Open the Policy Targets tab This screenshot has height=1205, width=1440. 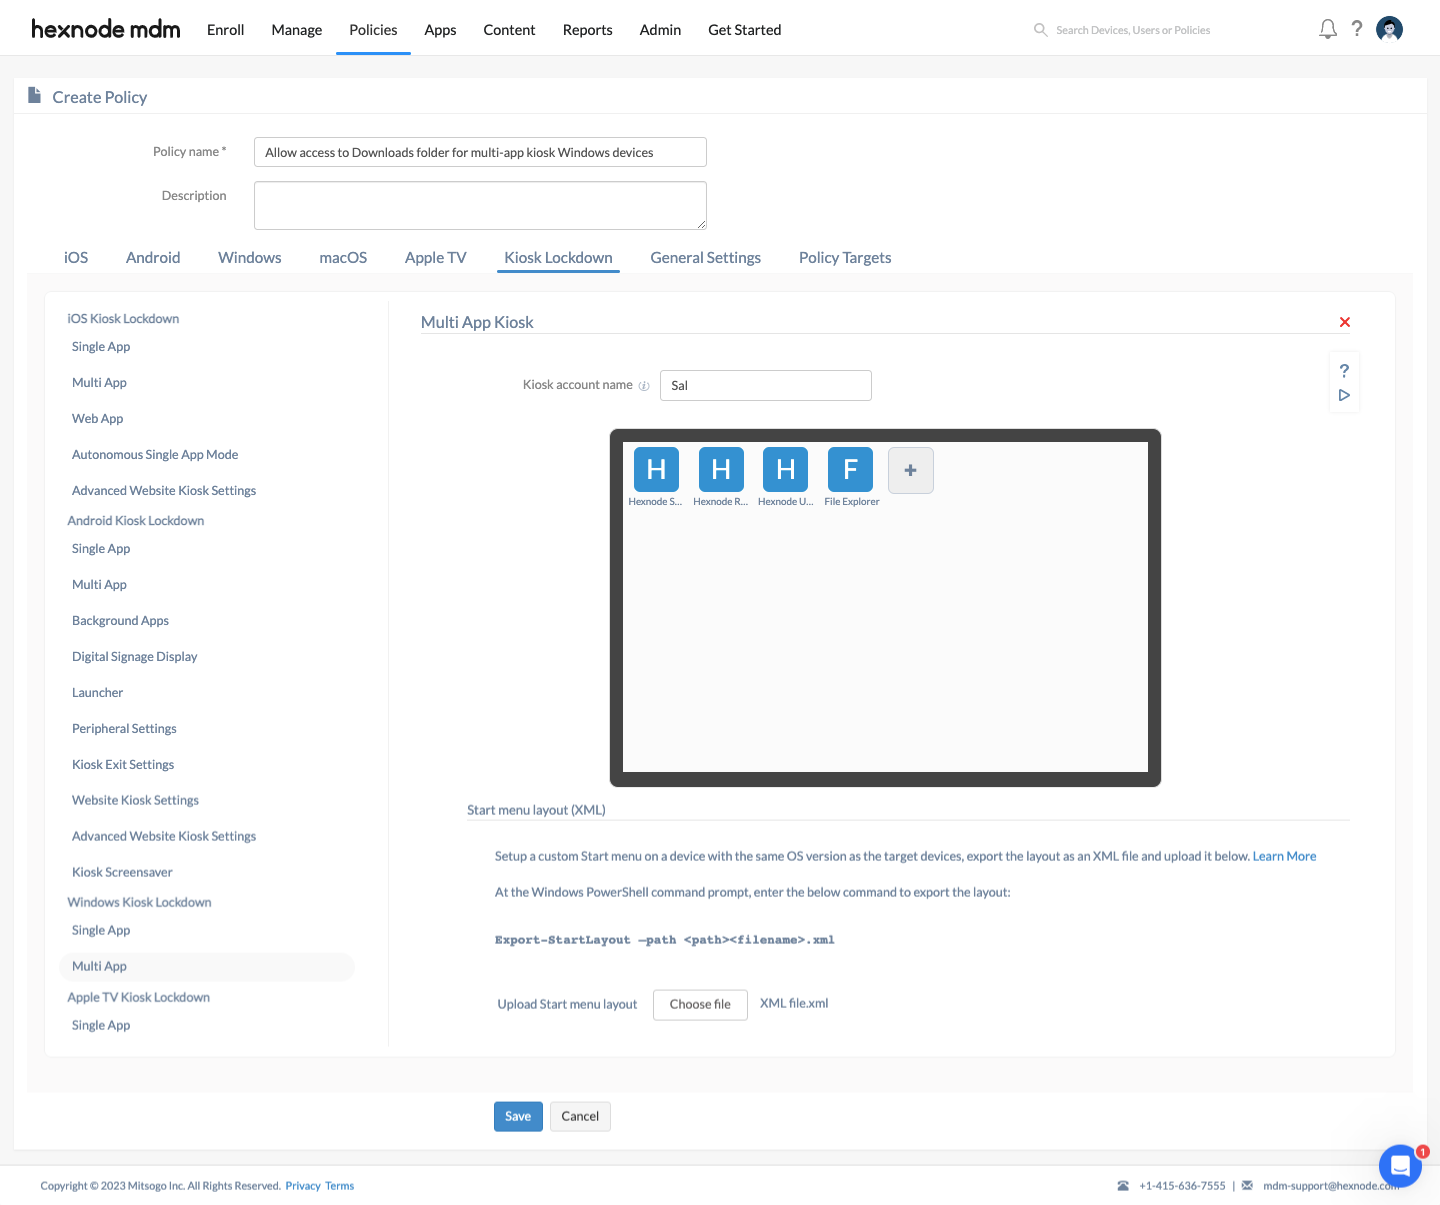(845, 257)
